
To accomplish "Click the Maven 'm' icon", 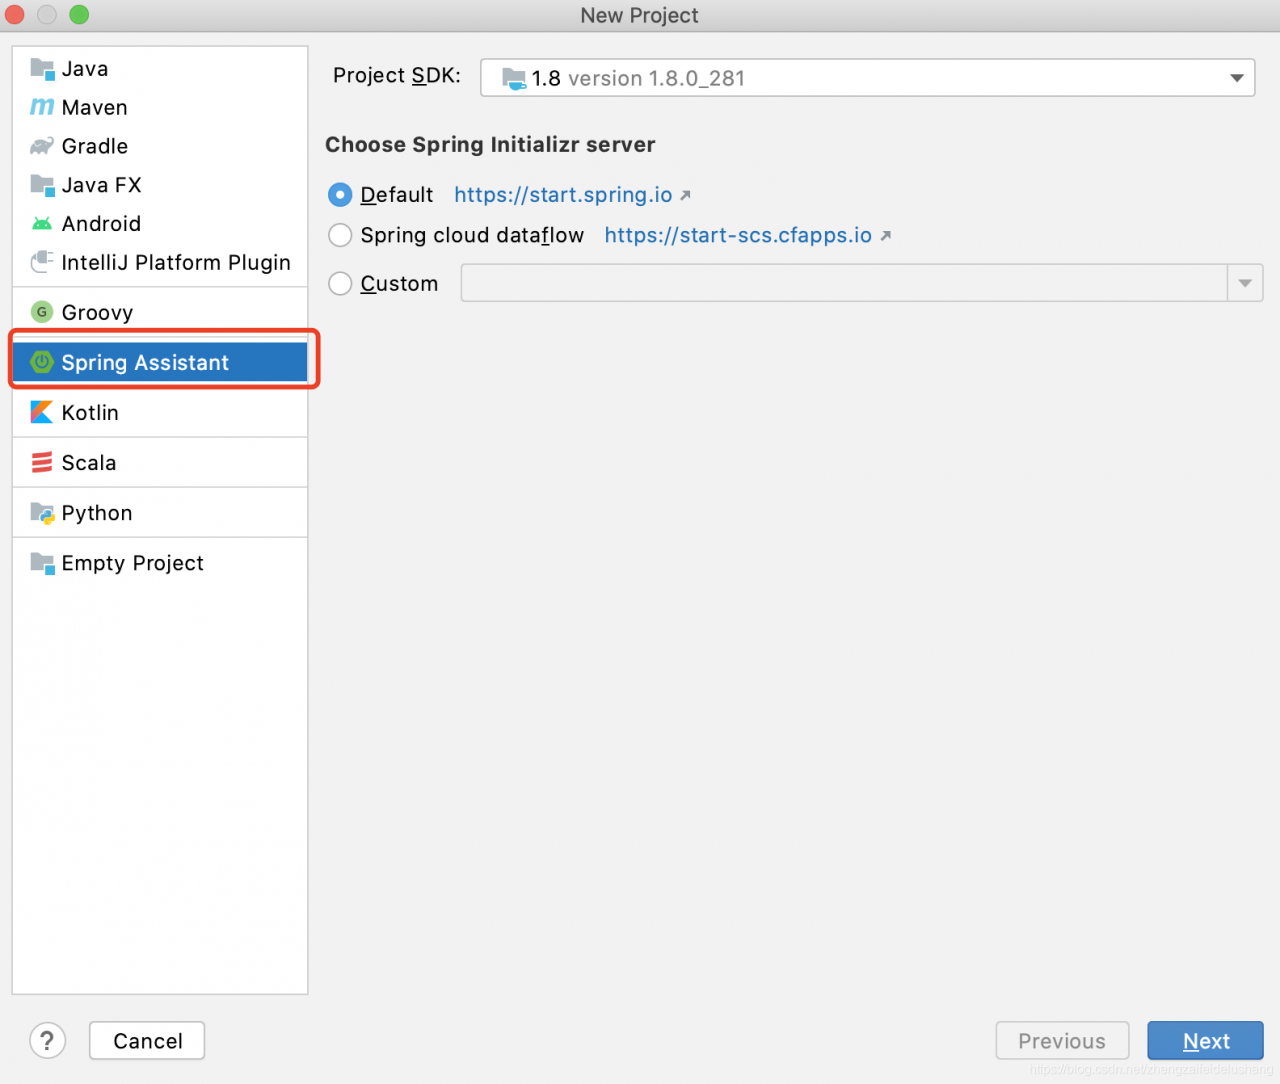I will (42, 107).
